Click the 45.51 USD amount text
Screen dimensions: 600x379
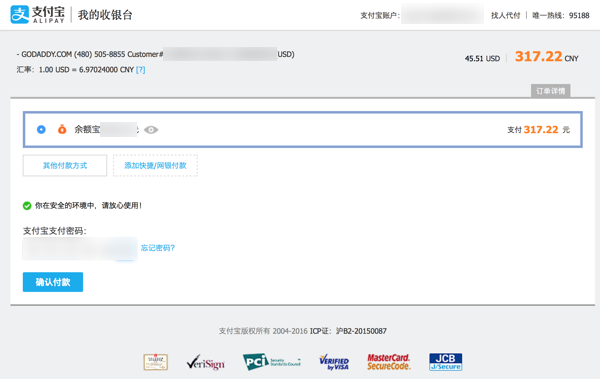point(482,59)
